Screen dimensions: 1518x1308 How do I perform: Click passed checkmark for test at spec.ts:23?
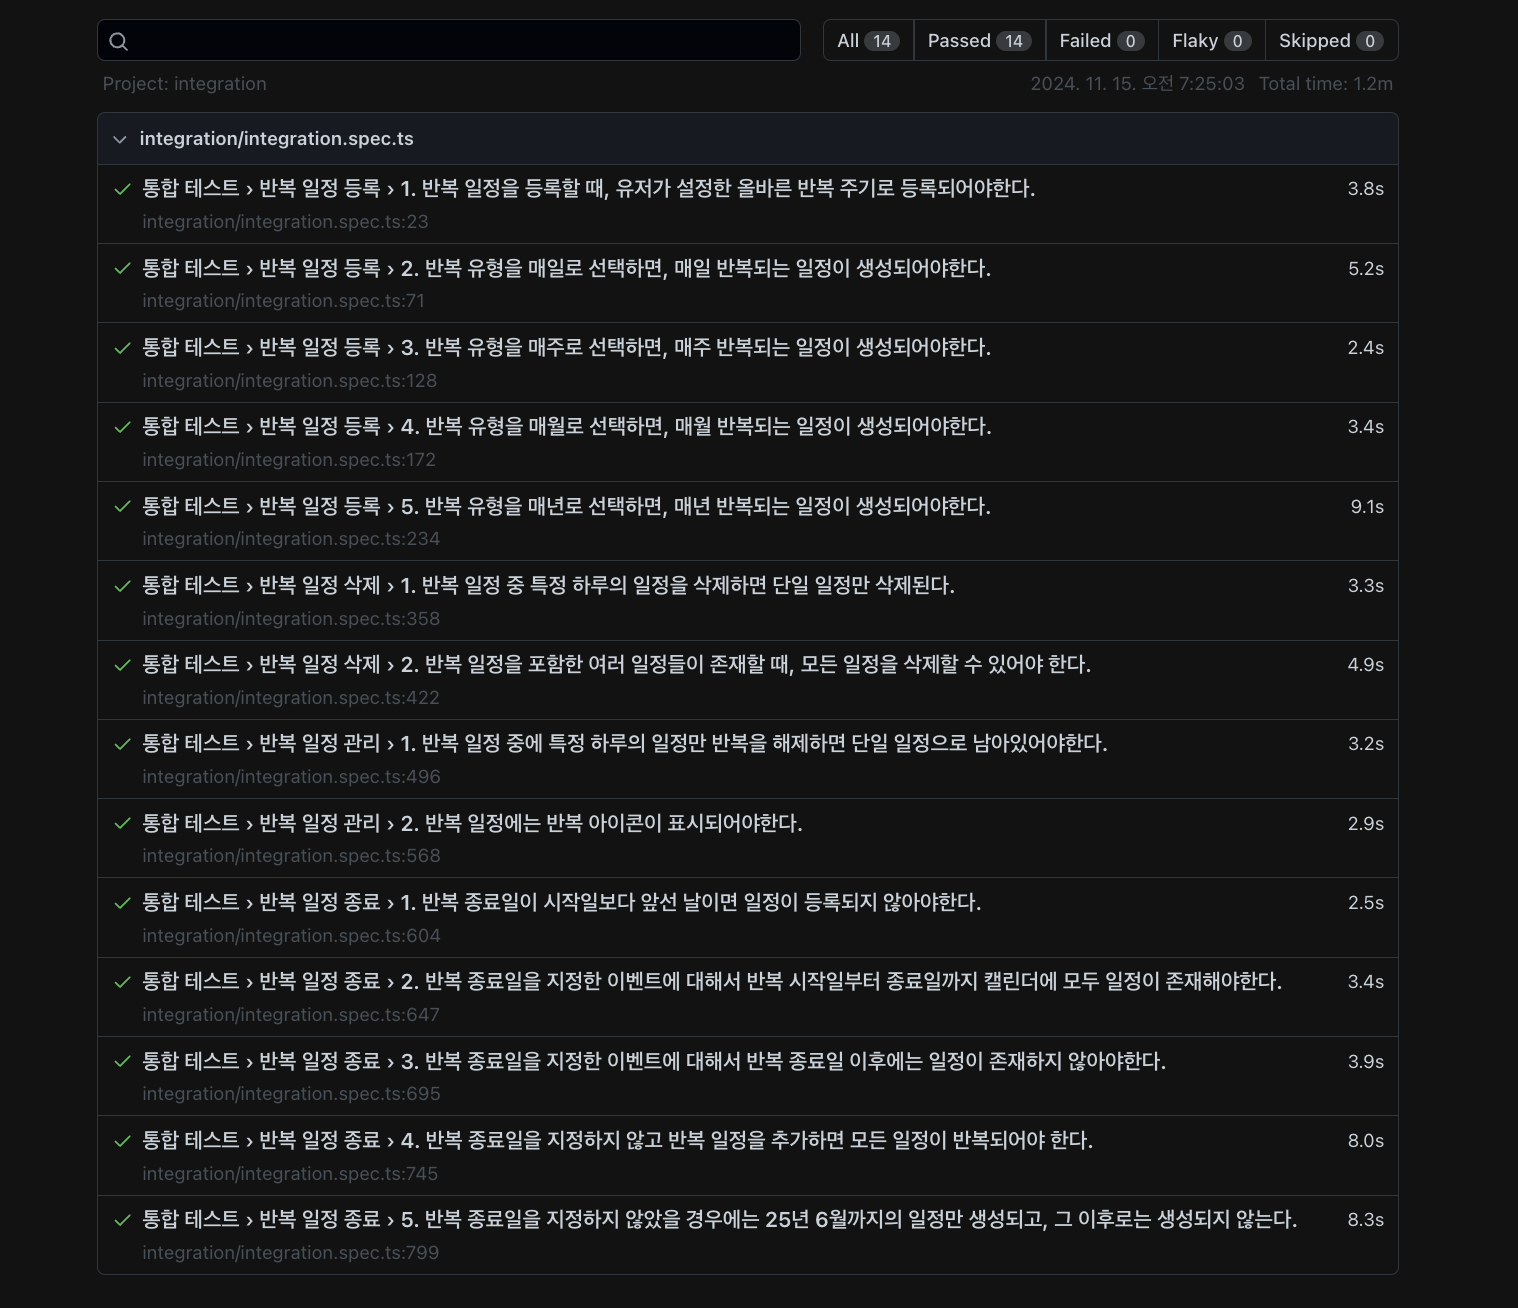point(123,189)
